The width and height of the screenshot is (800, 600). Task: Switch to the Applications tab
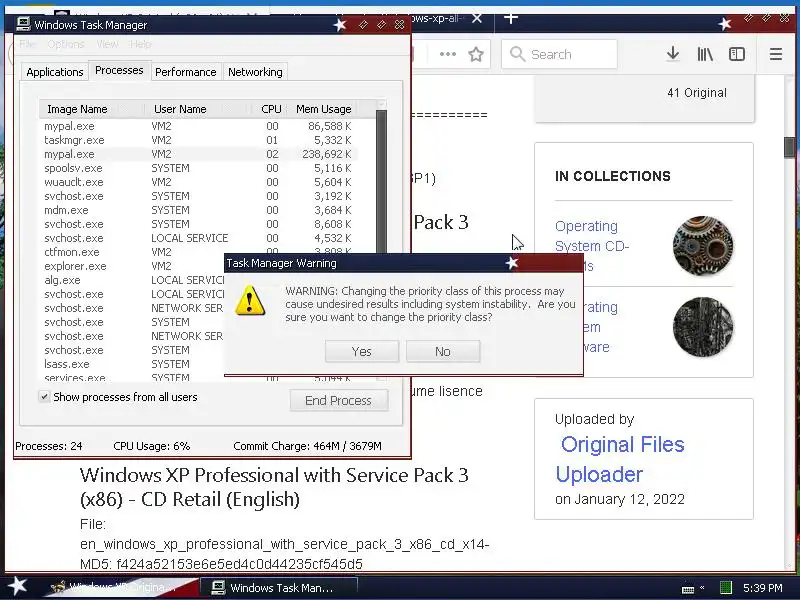[55, 72]
